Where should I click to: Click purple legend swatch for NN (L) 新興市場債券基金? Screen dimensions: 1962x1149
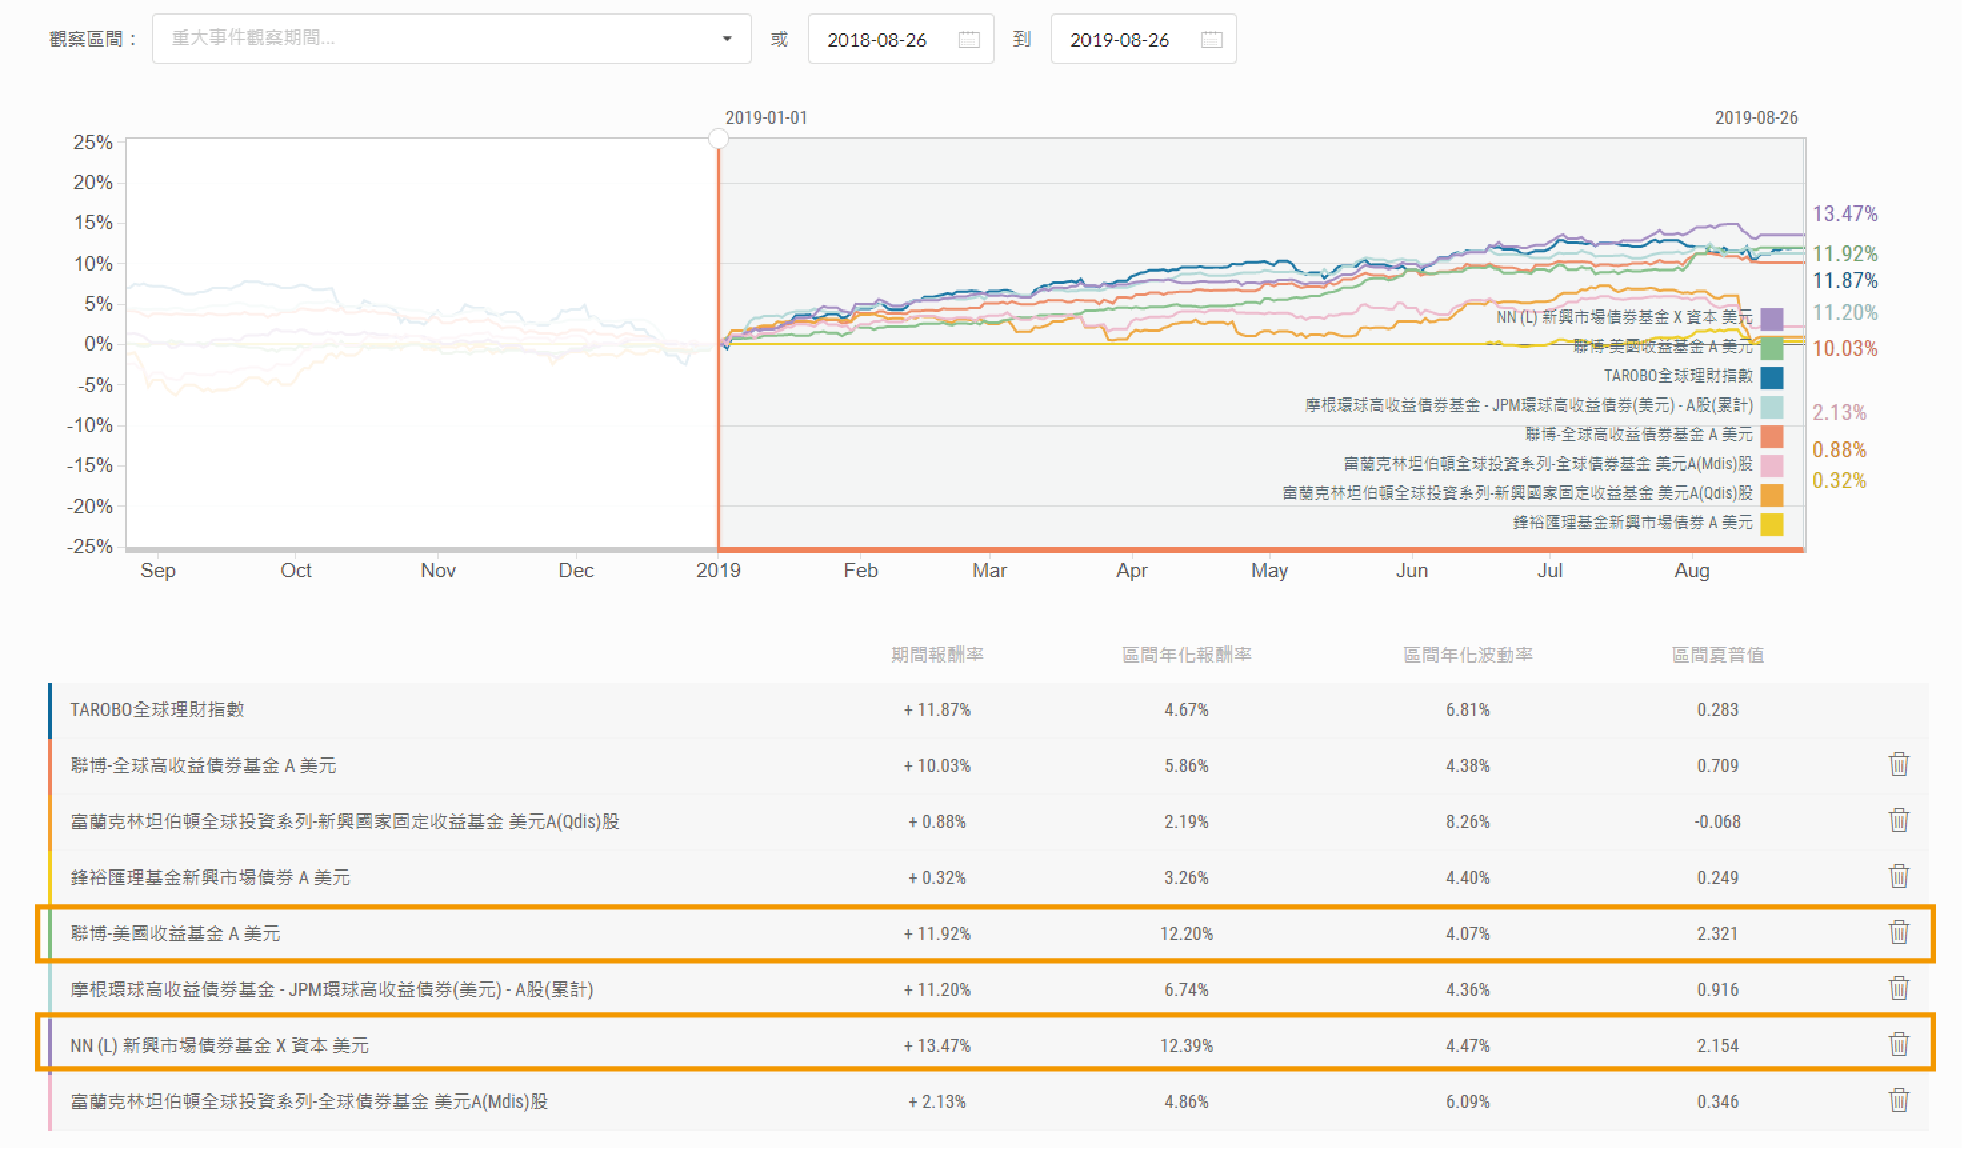click(x=1771, y=318)
